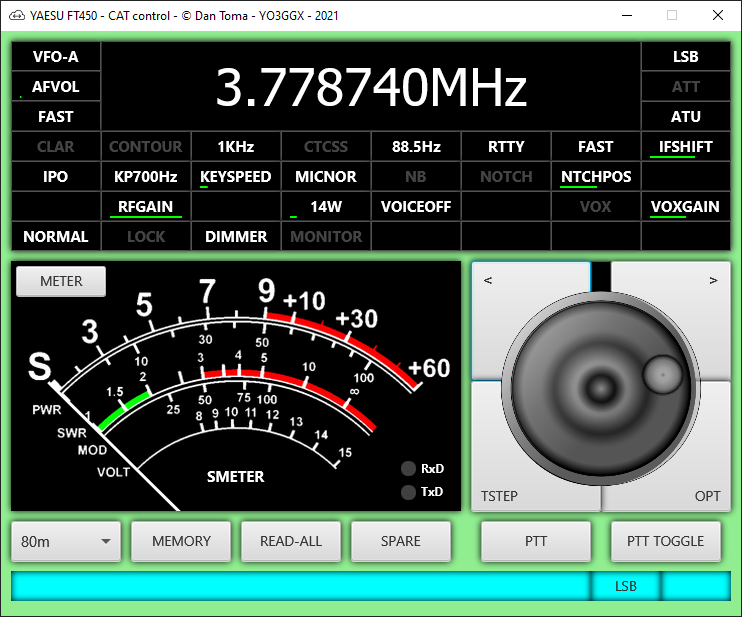Click the PTT button
742x617 pixels.
pos(536,541)
